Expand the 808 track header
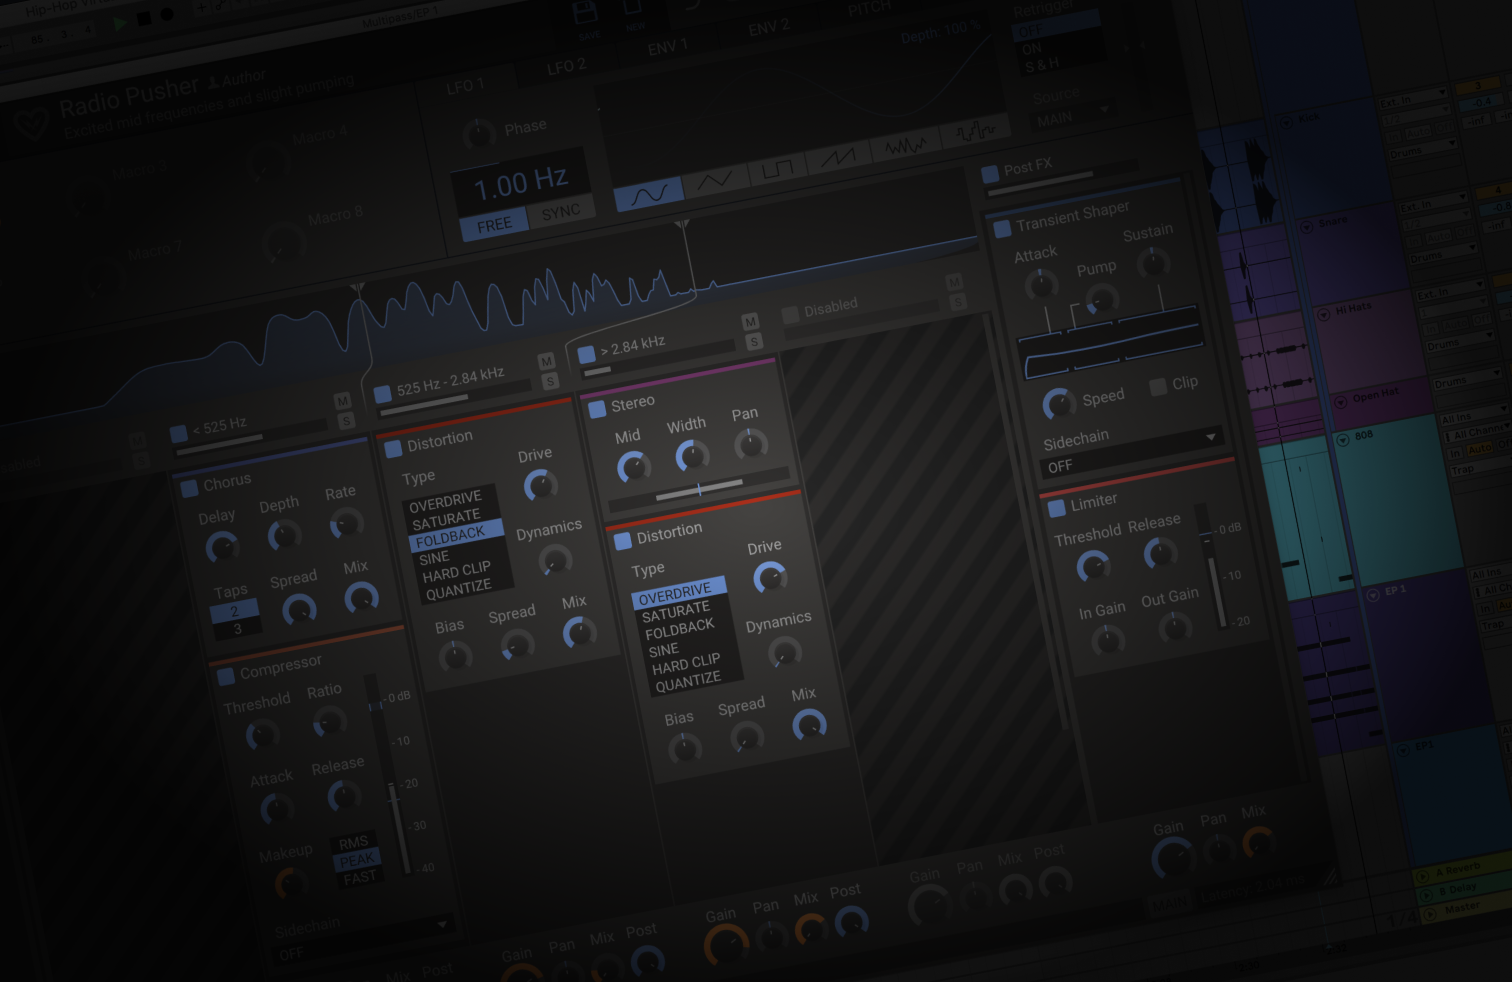1512x982 pixels. point(1342,440)
